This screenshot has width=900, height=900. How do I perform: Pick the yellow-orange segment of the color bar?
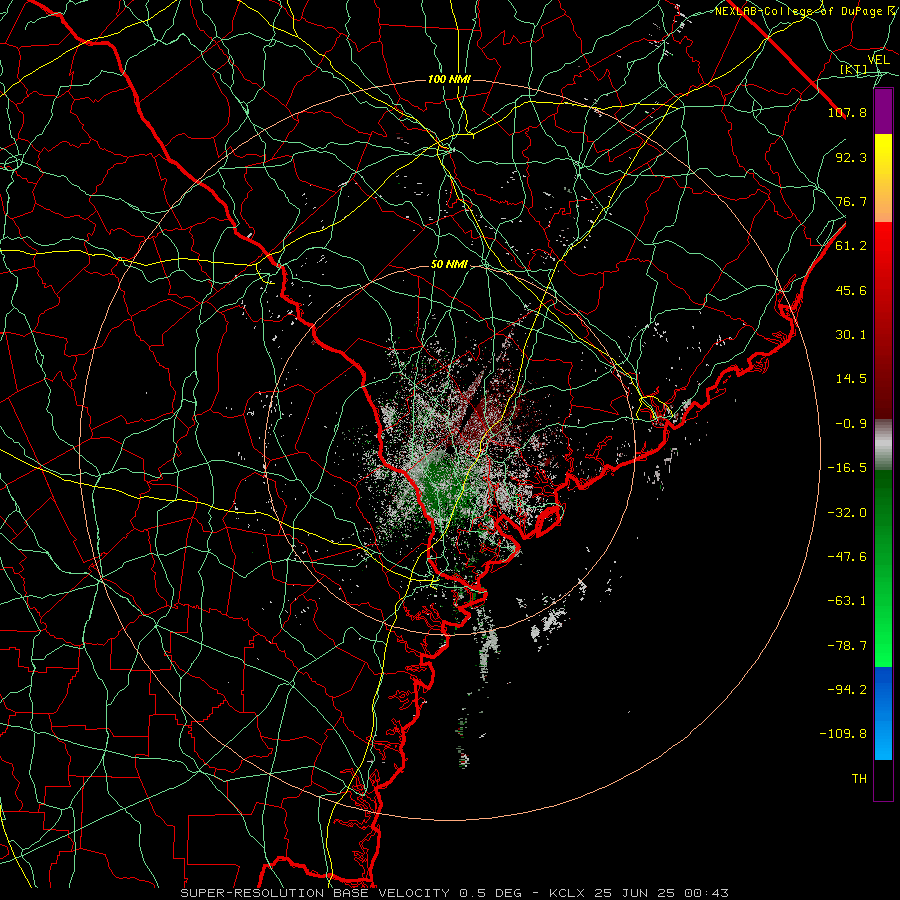click(883, 178)
